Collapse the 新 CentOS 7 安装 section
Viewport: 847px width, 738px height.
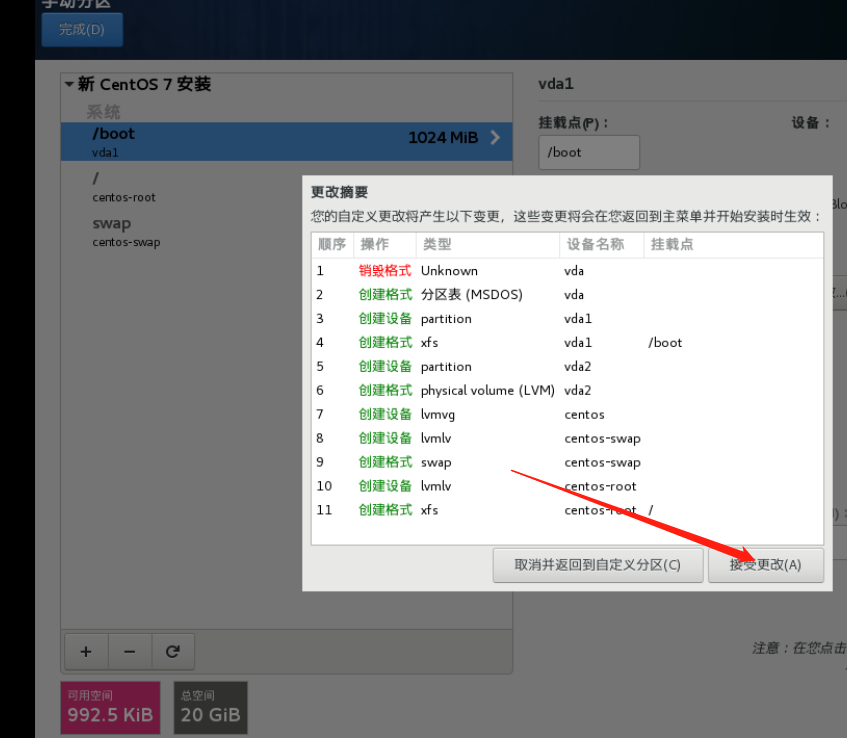pyautogui.click(x=68, y=84)
